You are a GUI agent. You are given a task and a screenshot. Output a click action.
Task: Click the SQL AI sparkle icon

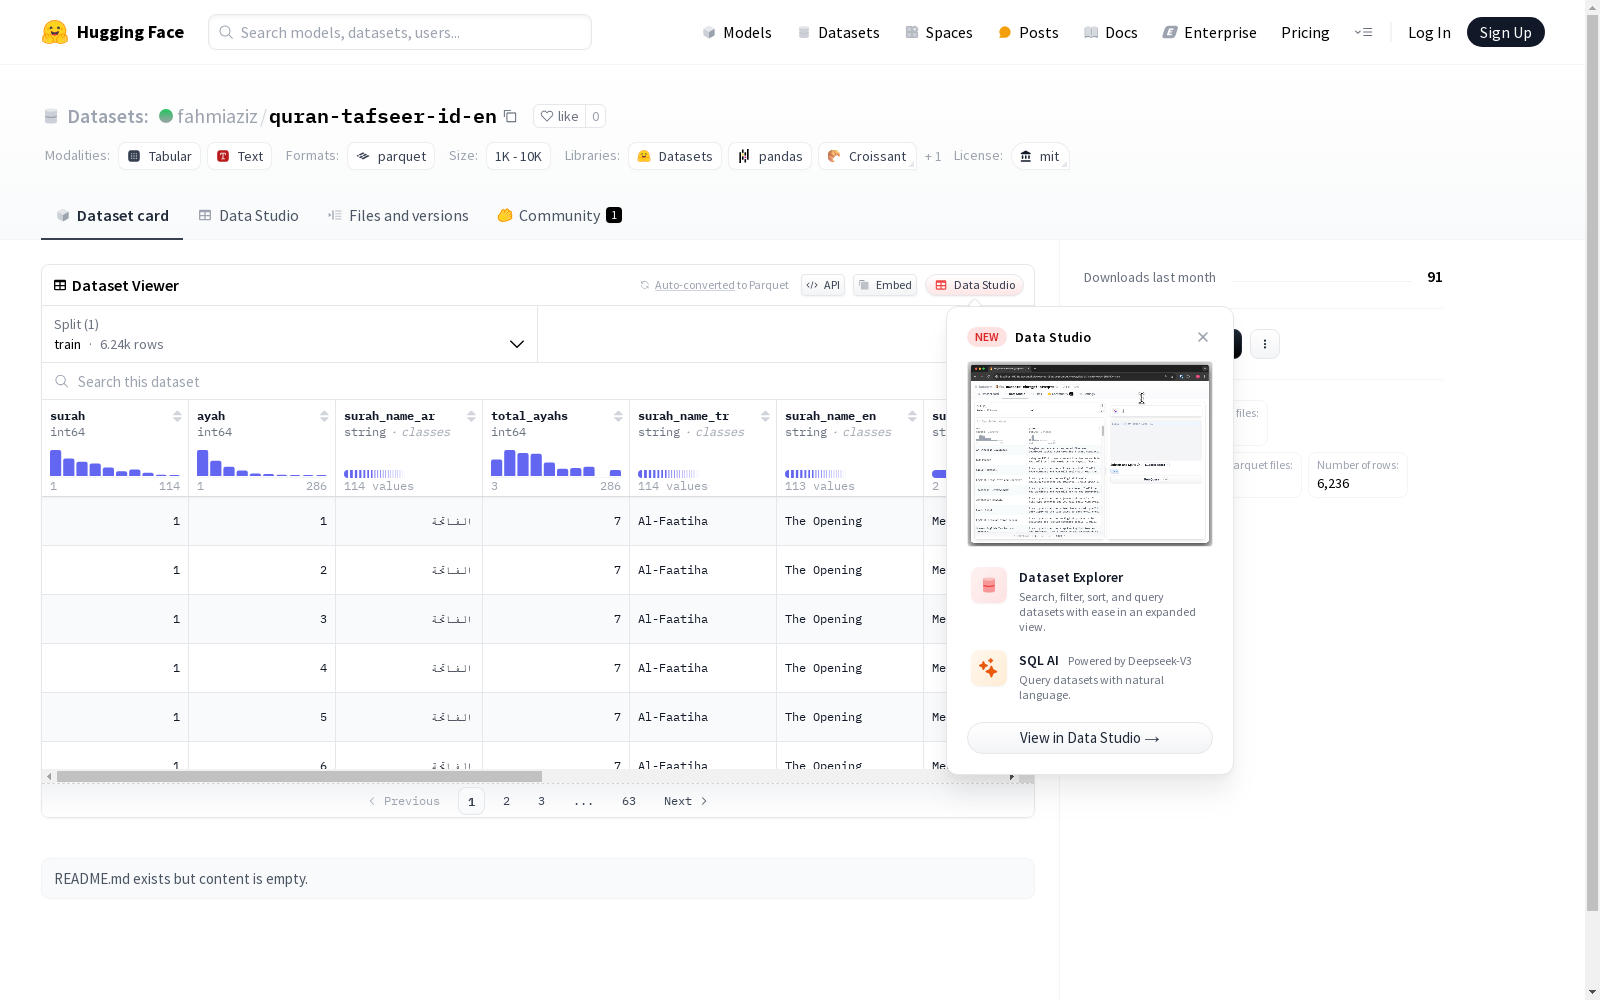click(989, 668)
